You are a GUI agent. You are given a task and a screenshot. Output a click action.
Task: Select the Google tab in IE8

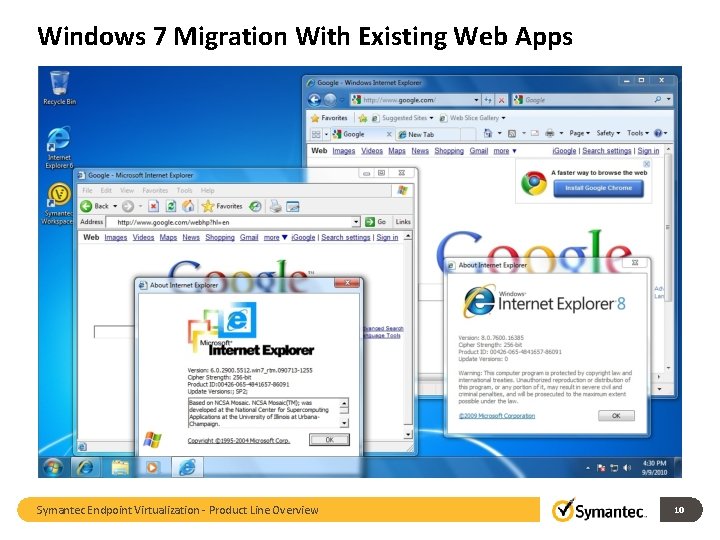click(x=362, y=134)
